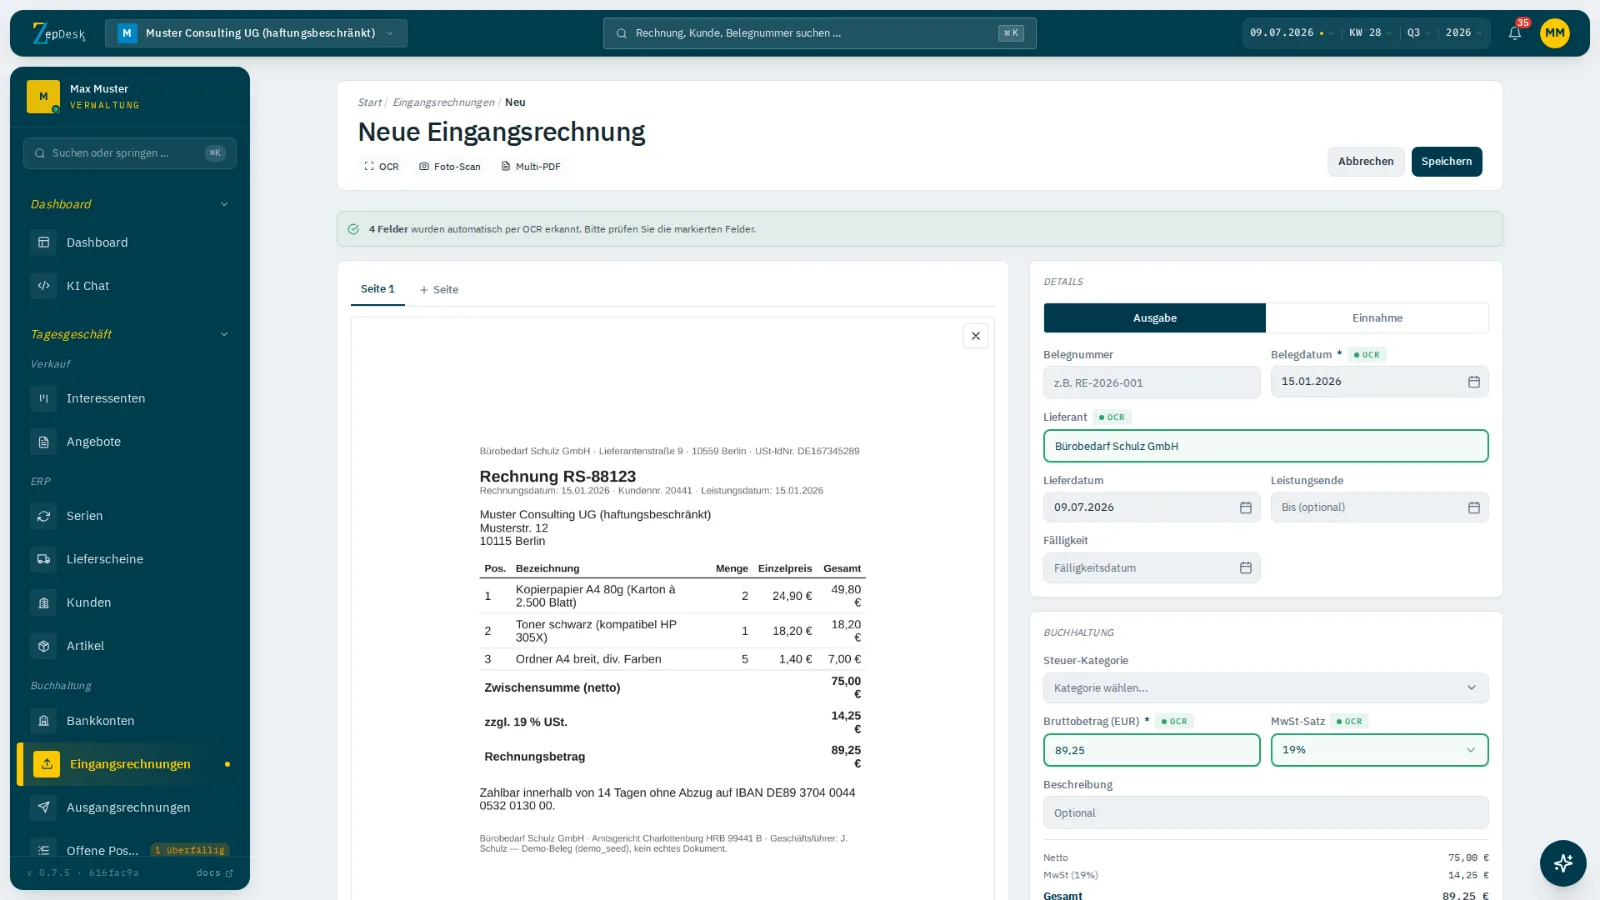
Task: Click Beschreibung optional field
Action: pos(1266,813)
